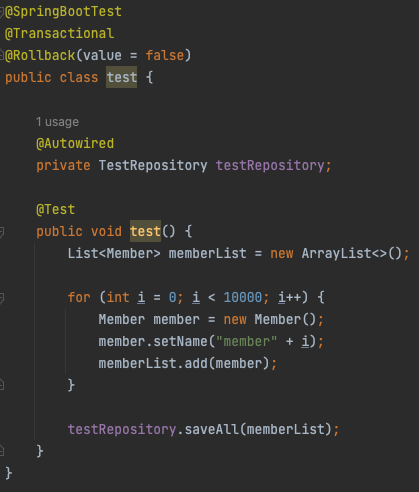Screen dimensions: 419x492
Task: Collapse the class annotations fold marker
Action: coord(2,12)
